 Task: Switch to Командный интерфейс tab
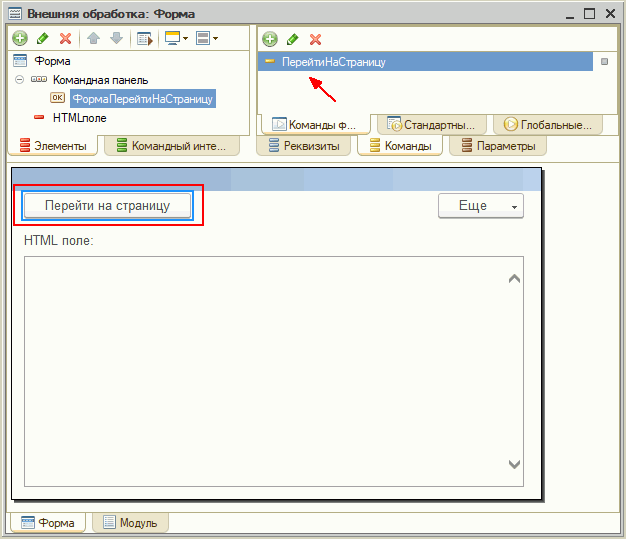click(172, 146)
